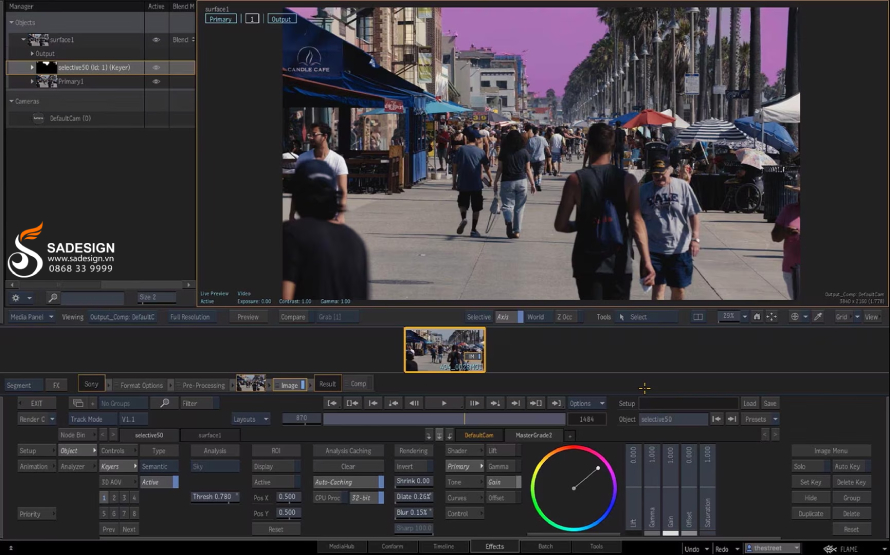Toggle the Auto Key button

pos(851,466)
